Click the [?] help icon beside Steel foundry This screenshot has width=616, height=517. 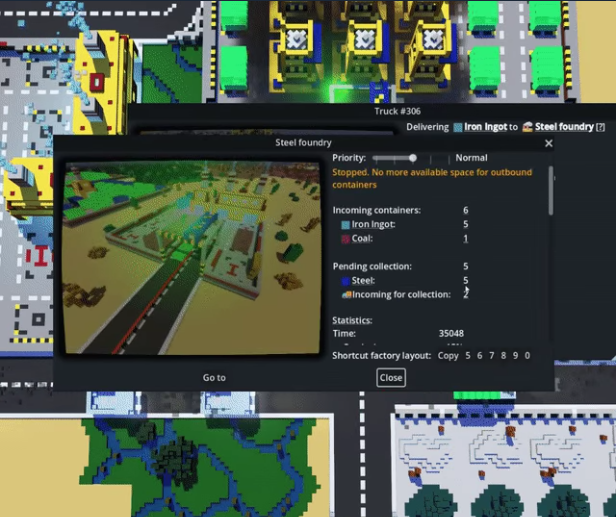pos(600,127)
